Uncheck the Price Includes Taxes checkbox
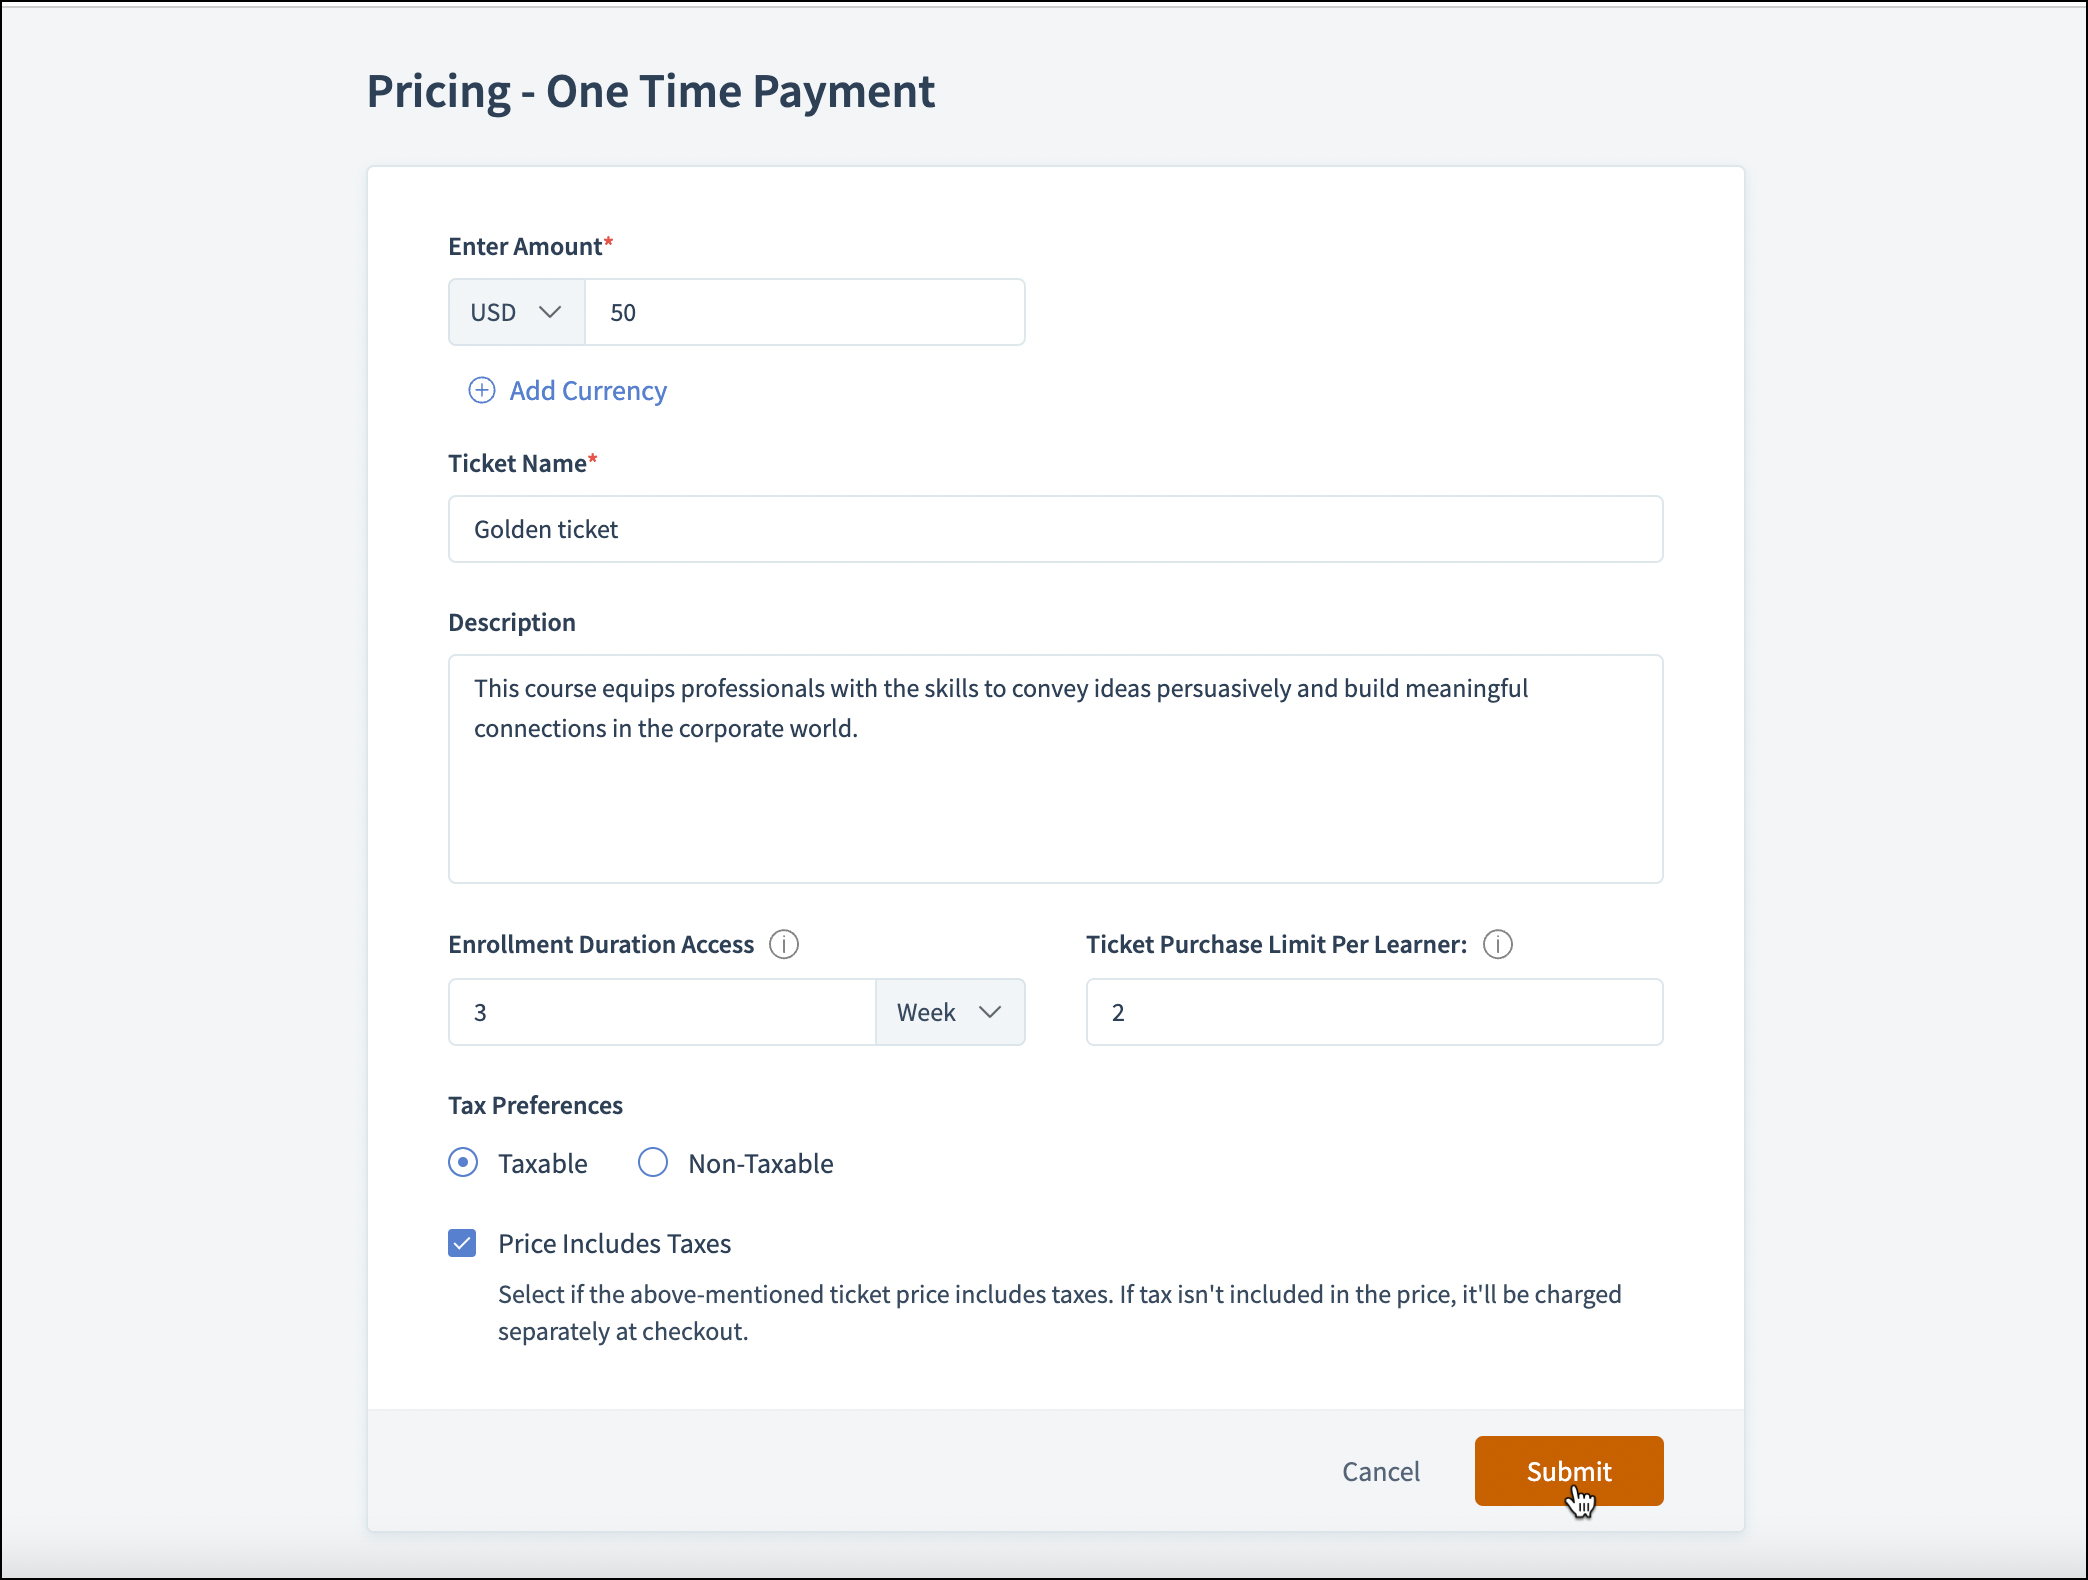The image size is (2088, 1580). pyautogui.click(x=462, y=1243)
